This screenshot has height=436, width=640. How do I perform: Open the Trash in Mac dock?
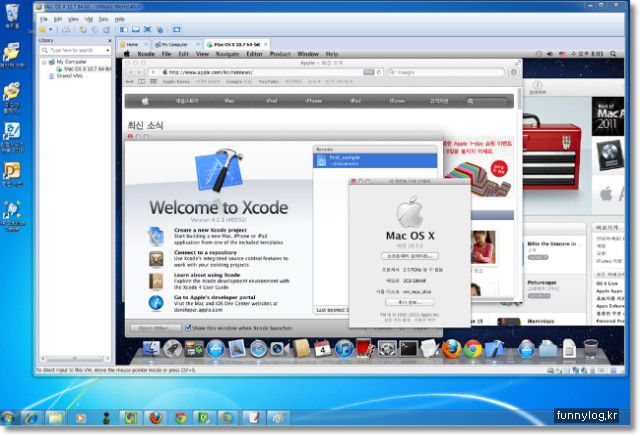click(x=591, y=349)
